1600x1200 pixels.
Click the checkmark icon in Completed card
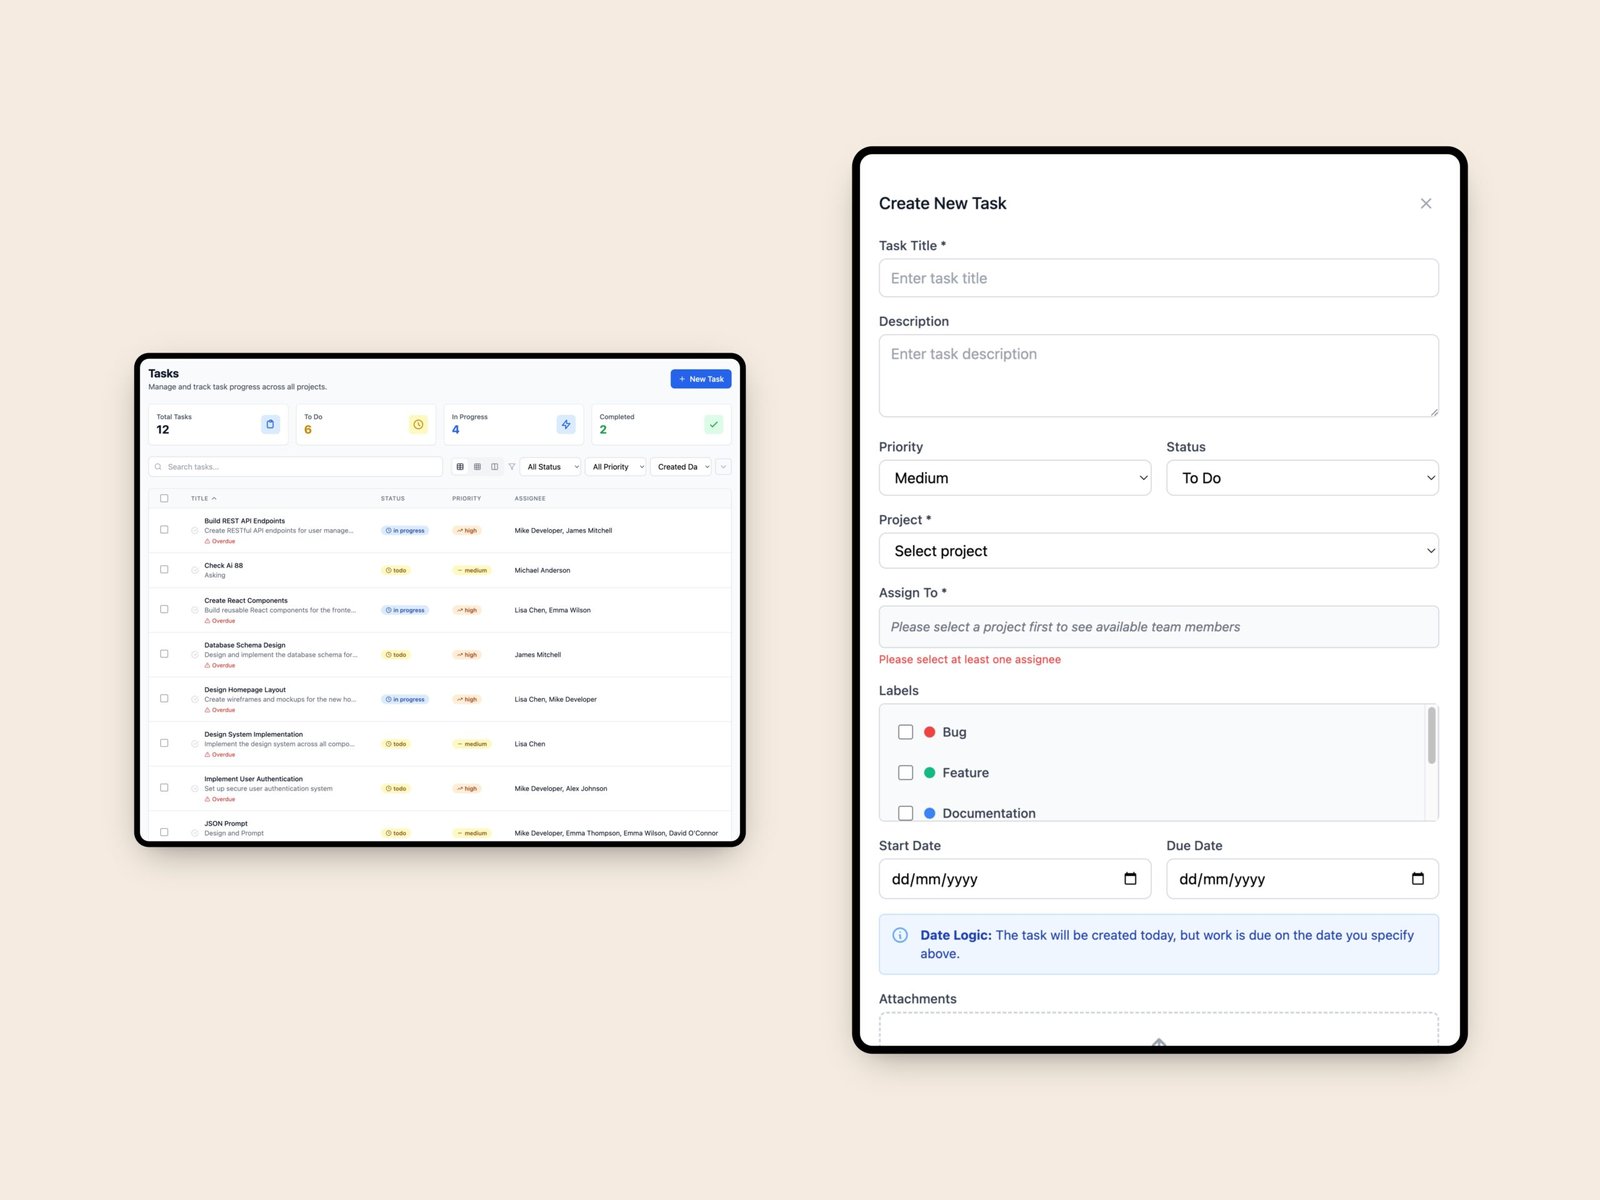pyautogui.click(x=713, y=424)
